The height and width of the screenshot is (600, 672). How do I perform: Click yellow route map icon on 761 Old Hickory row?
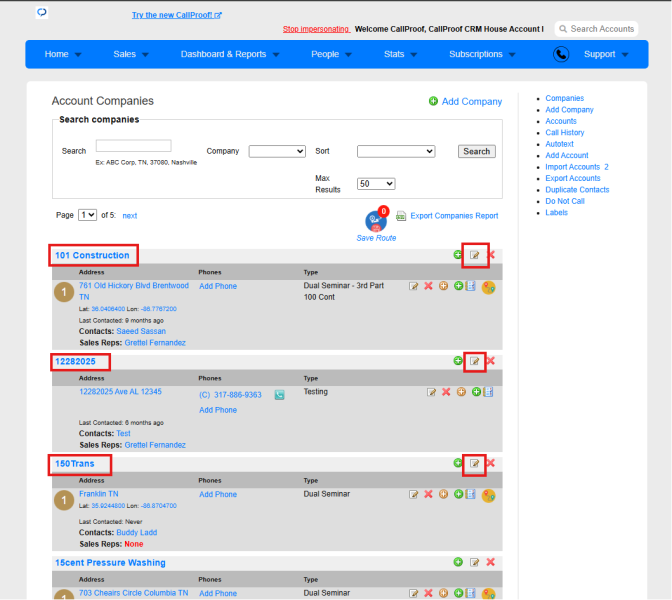[488, 287]
